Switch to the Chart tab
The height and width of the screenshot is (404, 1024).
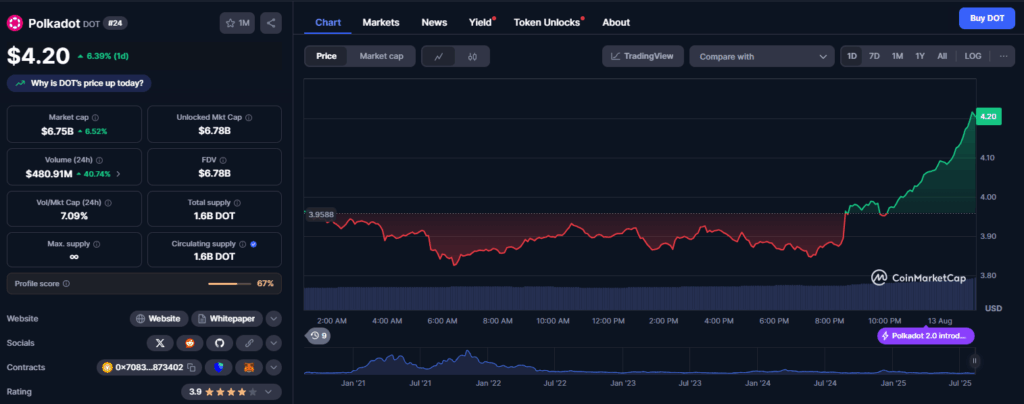328,22
